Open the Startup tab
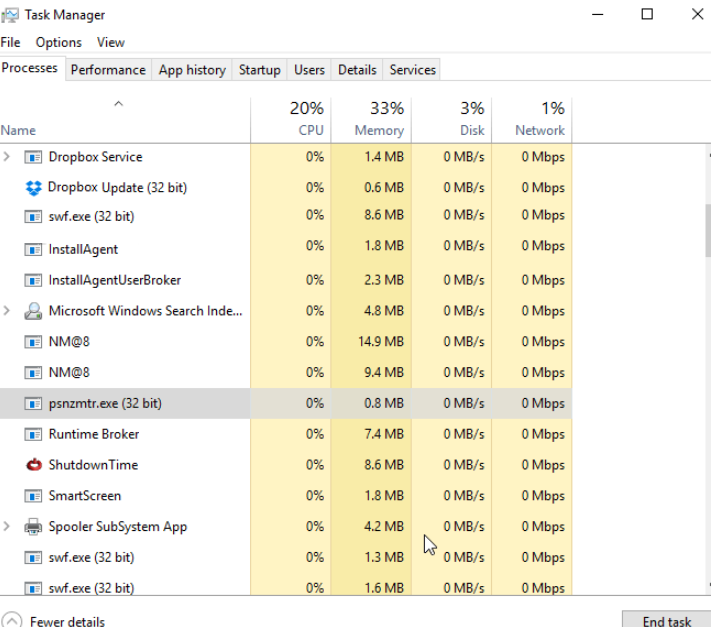Screen dimensions: 712x627 click(259, 70)
